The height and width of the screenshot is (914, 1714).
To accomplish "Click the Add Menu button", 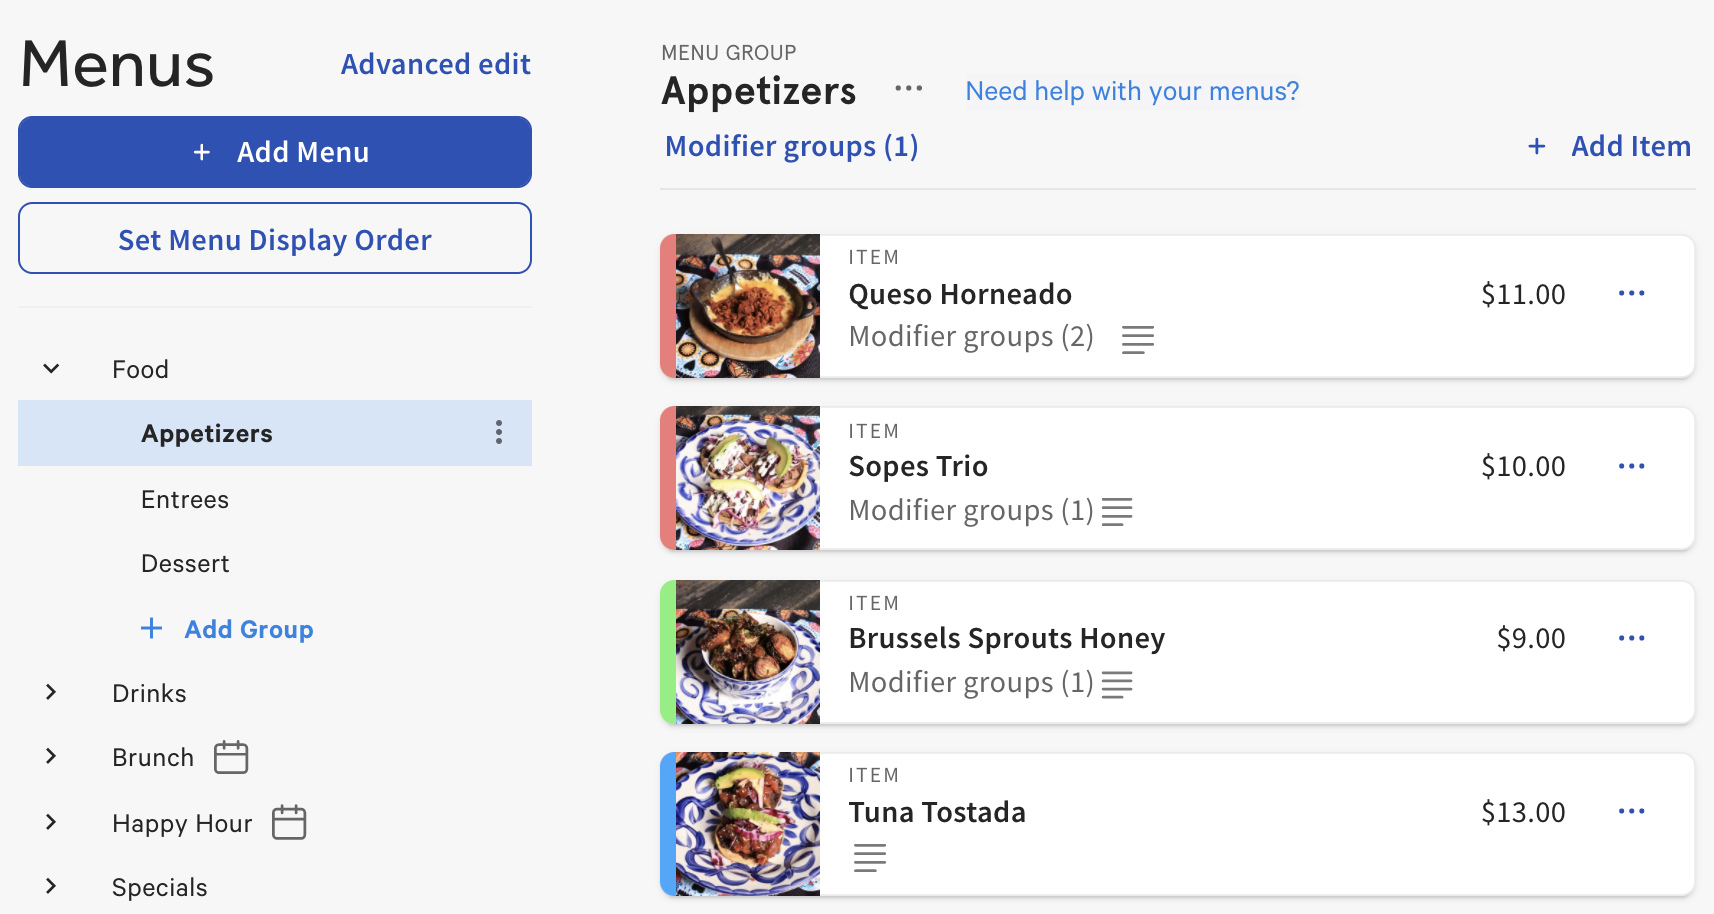I will coord(274,151).
